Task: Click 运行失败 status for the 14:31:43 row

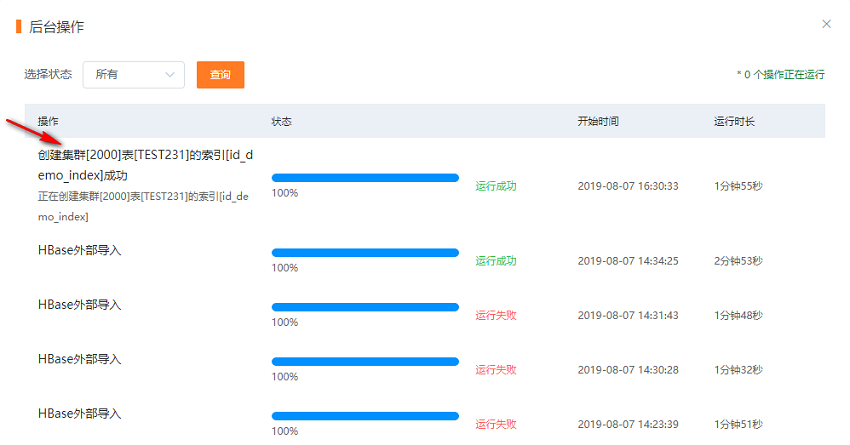Action: [x=495, y=315]
